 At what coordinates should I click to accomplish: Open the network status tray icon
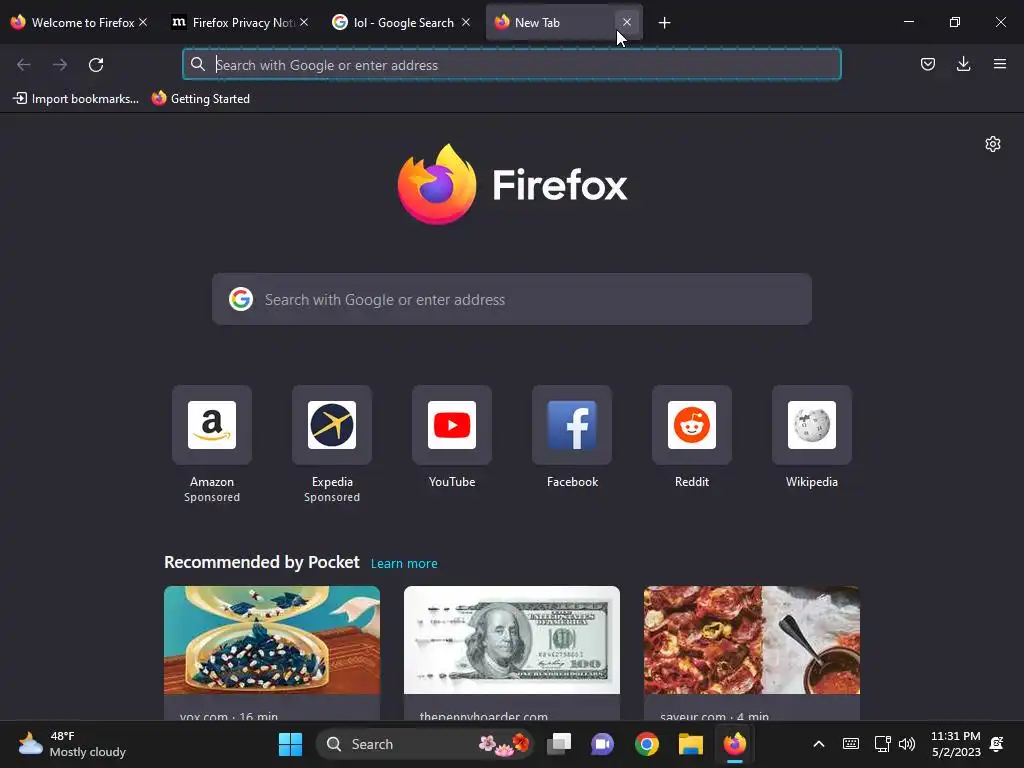(882, 744)
